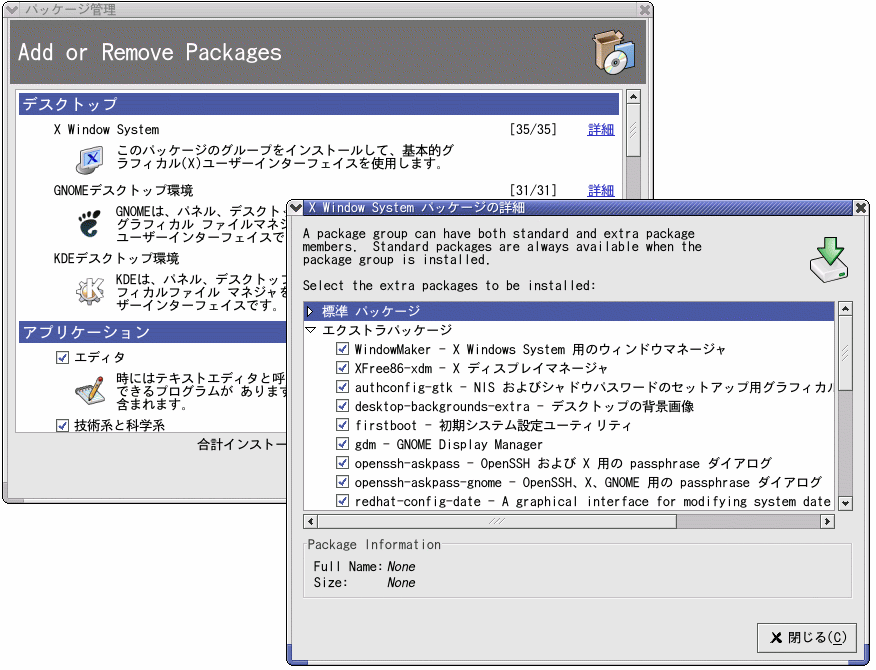Click the package box icon in header
This screenshot has width=876, height=670.
click(614, 51)
